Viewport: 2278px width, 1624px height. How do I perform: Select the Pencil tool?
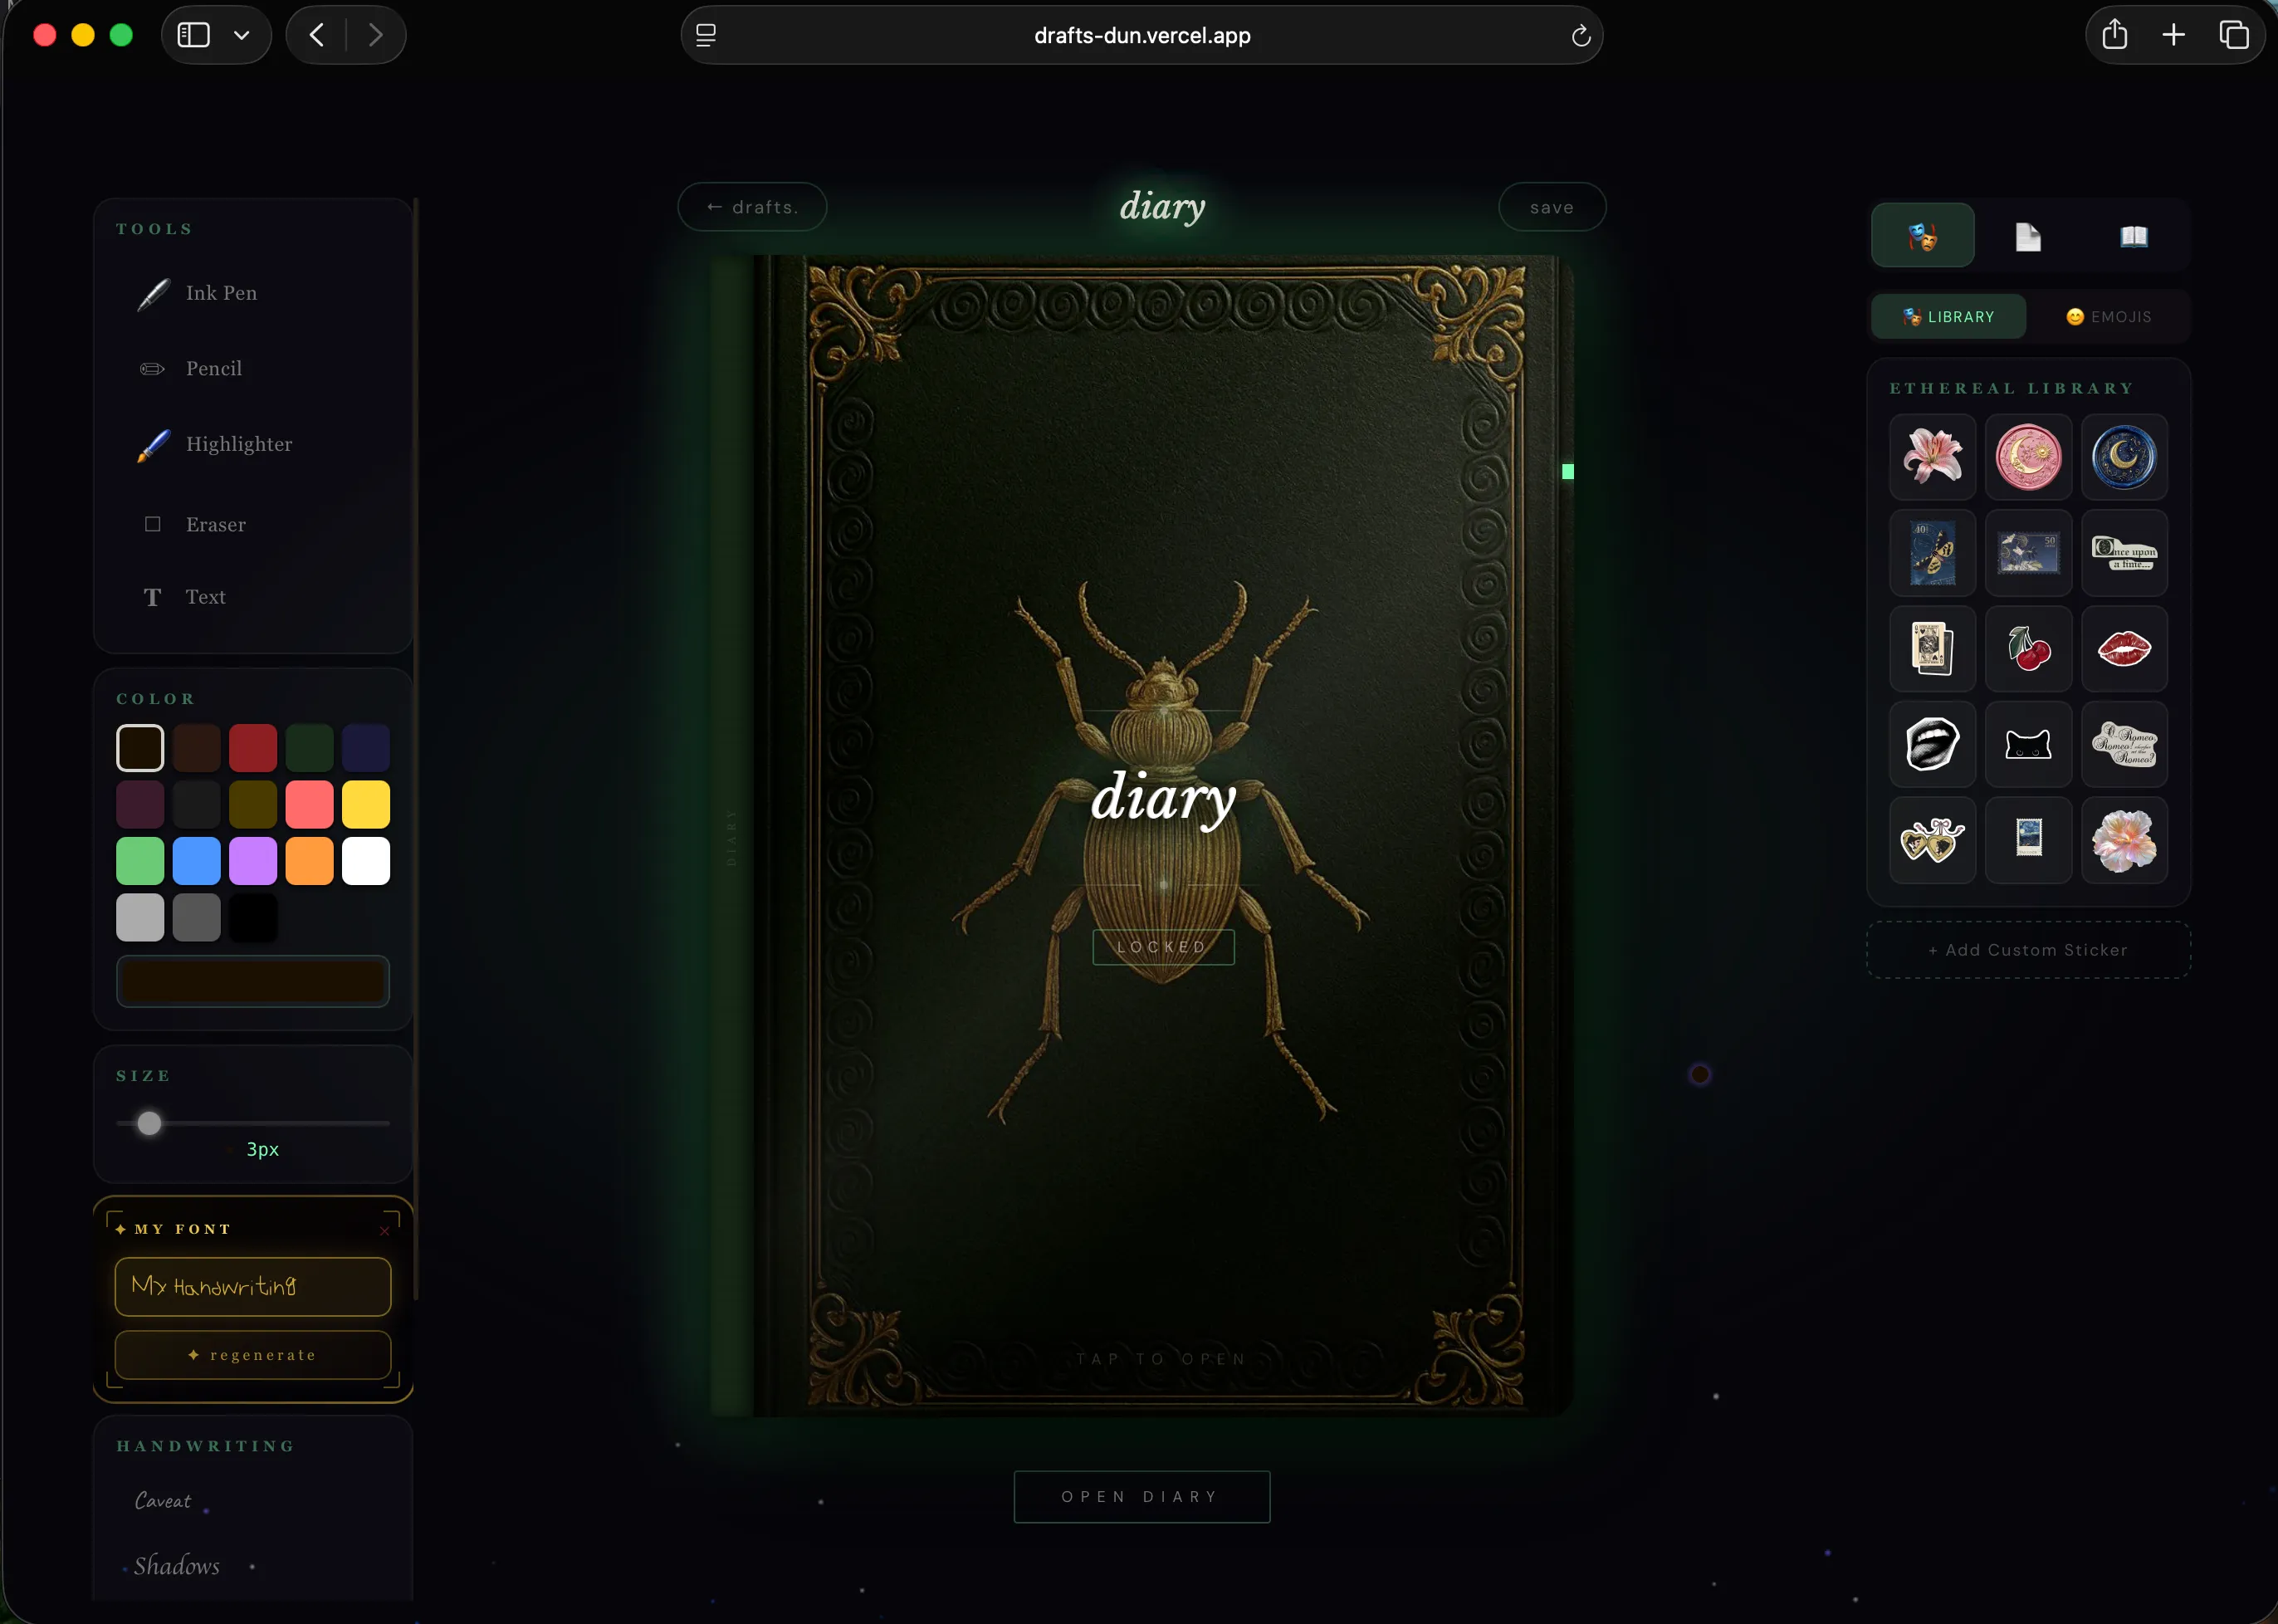click(213, 369)
